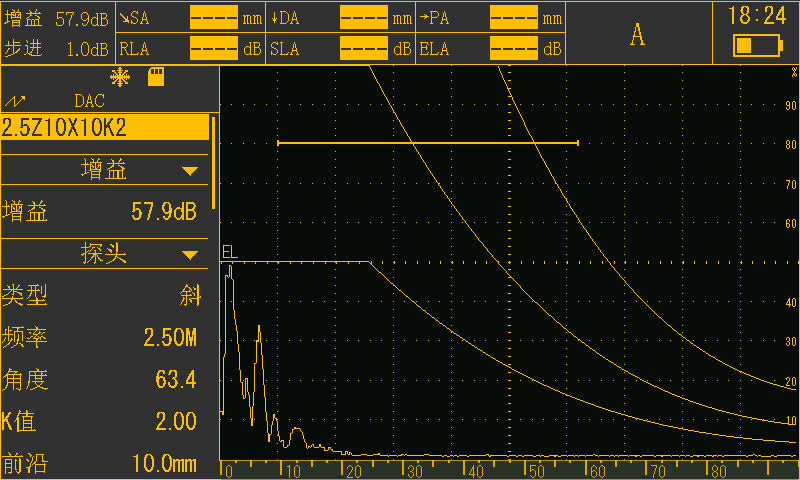Screen dimensions: 800x480
Task: Click the DA value field
Action: point(364,18)
